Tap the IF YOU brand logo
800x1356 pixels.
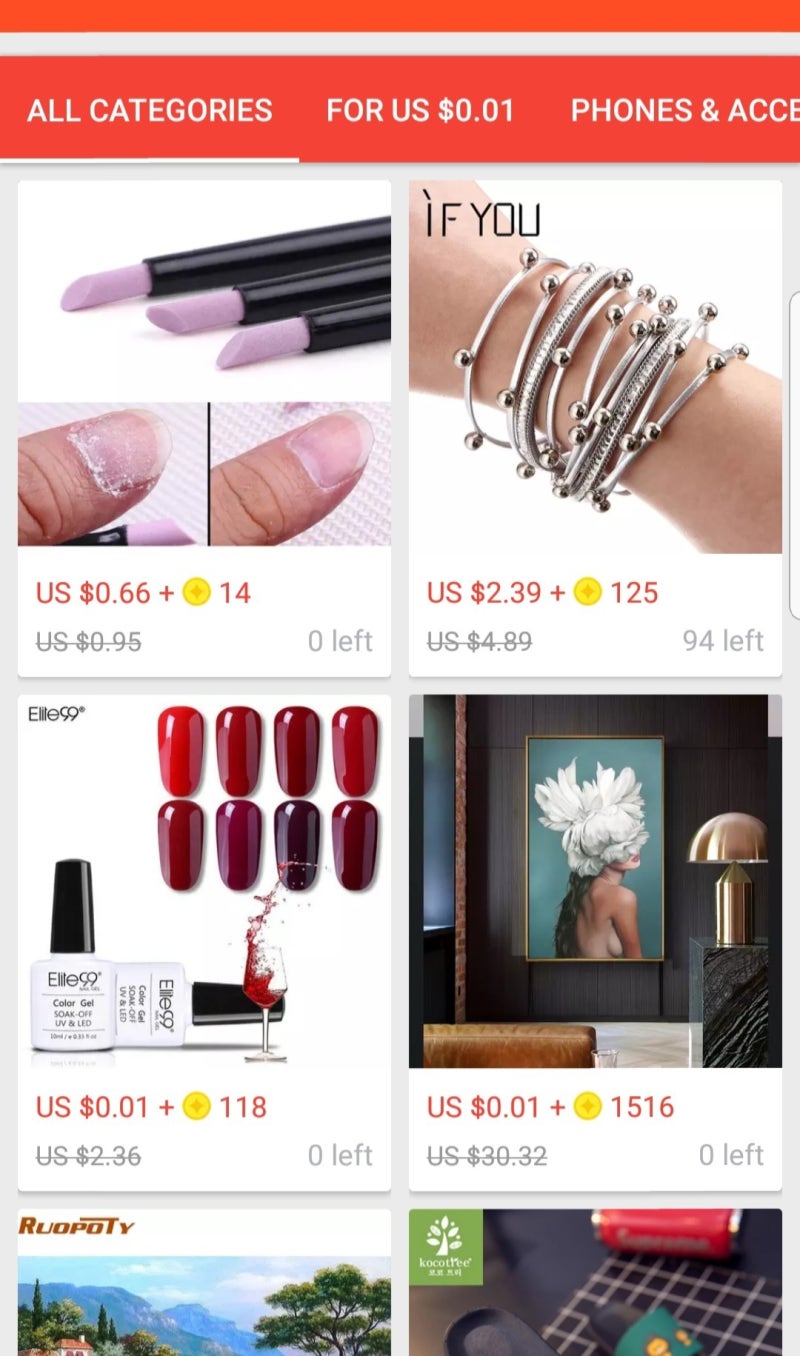481,215
